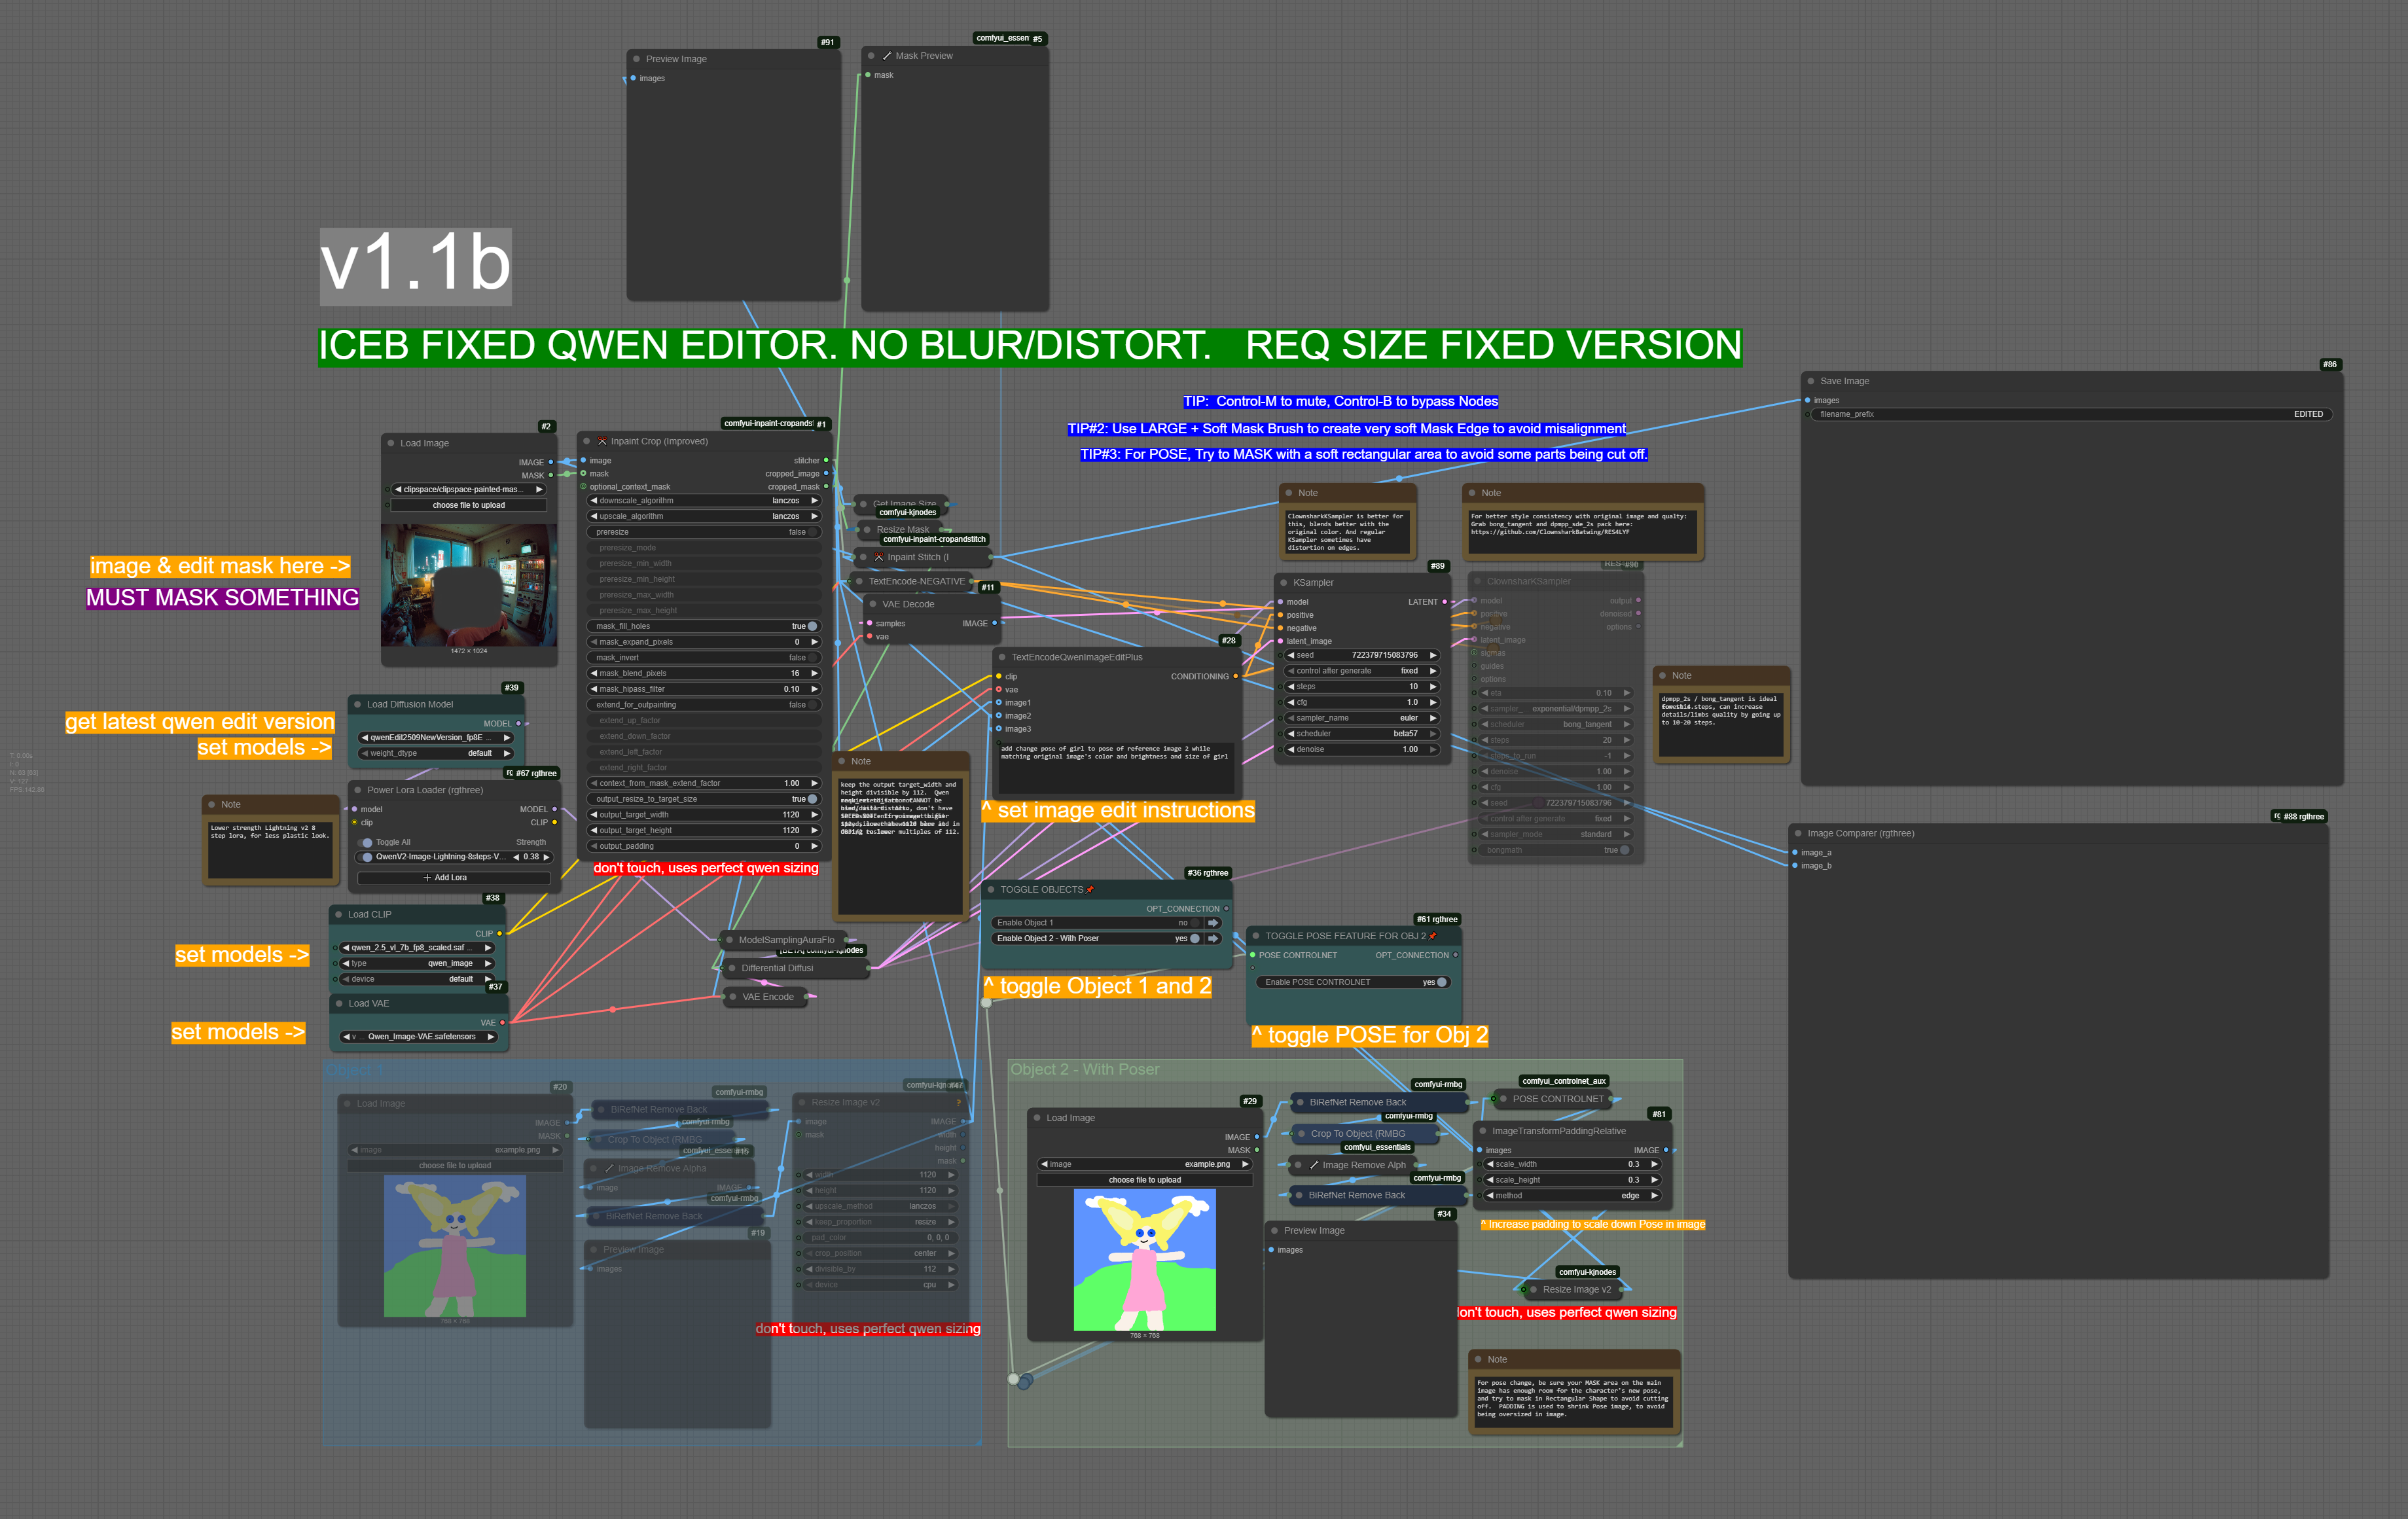Click the scissors icon on Inpaint Stitch node

[879, 557]
